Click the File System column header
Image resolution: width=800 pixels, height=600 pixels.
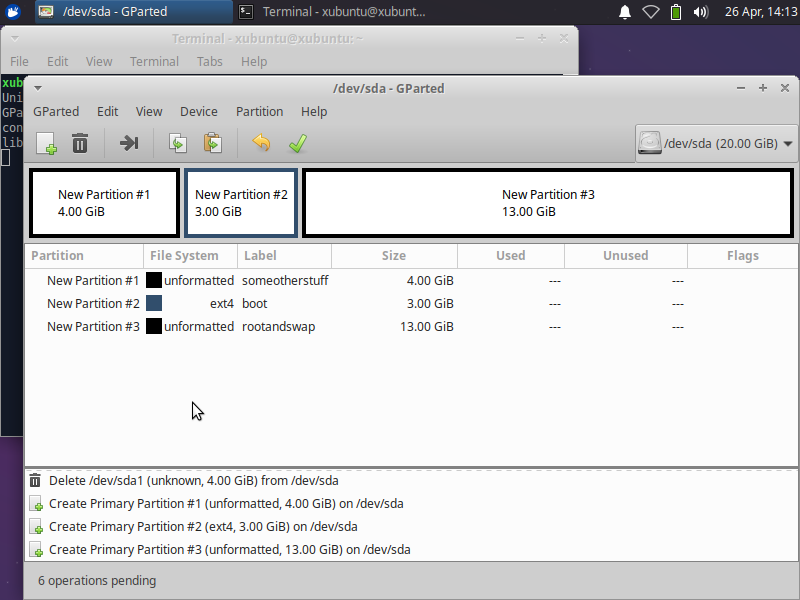(x=190, y=256)
